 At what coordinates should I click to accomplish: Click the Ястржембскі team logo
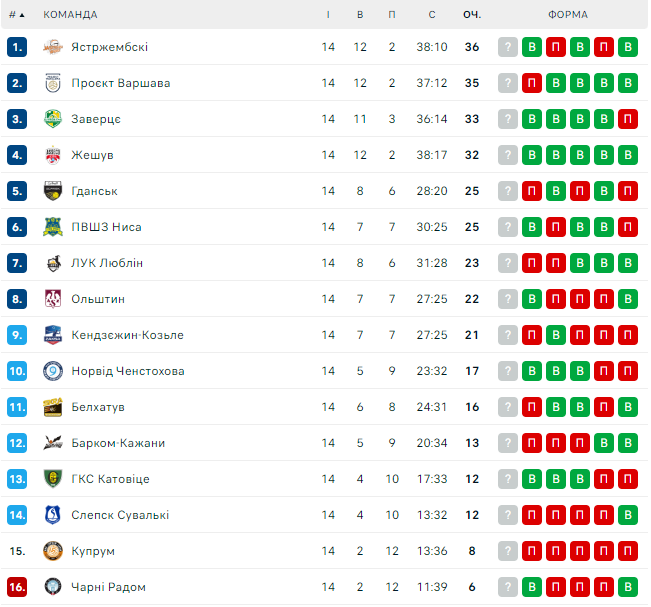coord(54,47)
